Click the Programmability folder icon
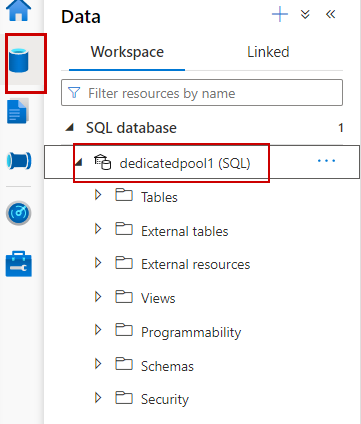The image size is (361, 424). coord(124,330)
